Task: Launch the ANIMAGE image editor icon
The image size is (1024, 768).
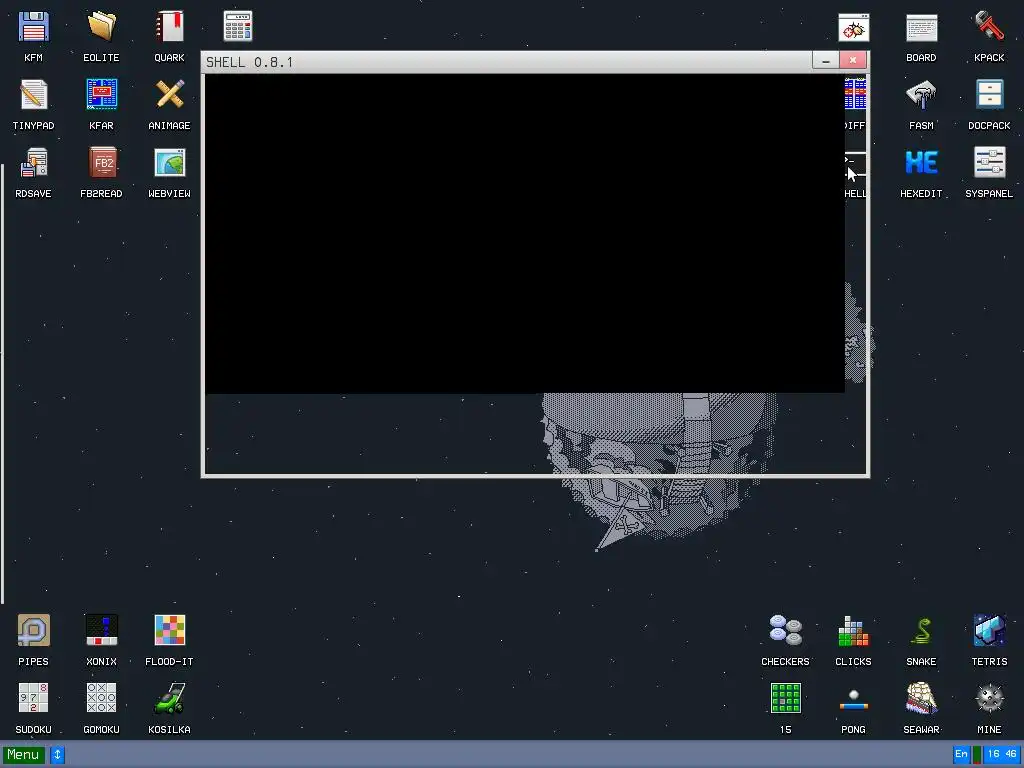Action: [x=169, y=95]
